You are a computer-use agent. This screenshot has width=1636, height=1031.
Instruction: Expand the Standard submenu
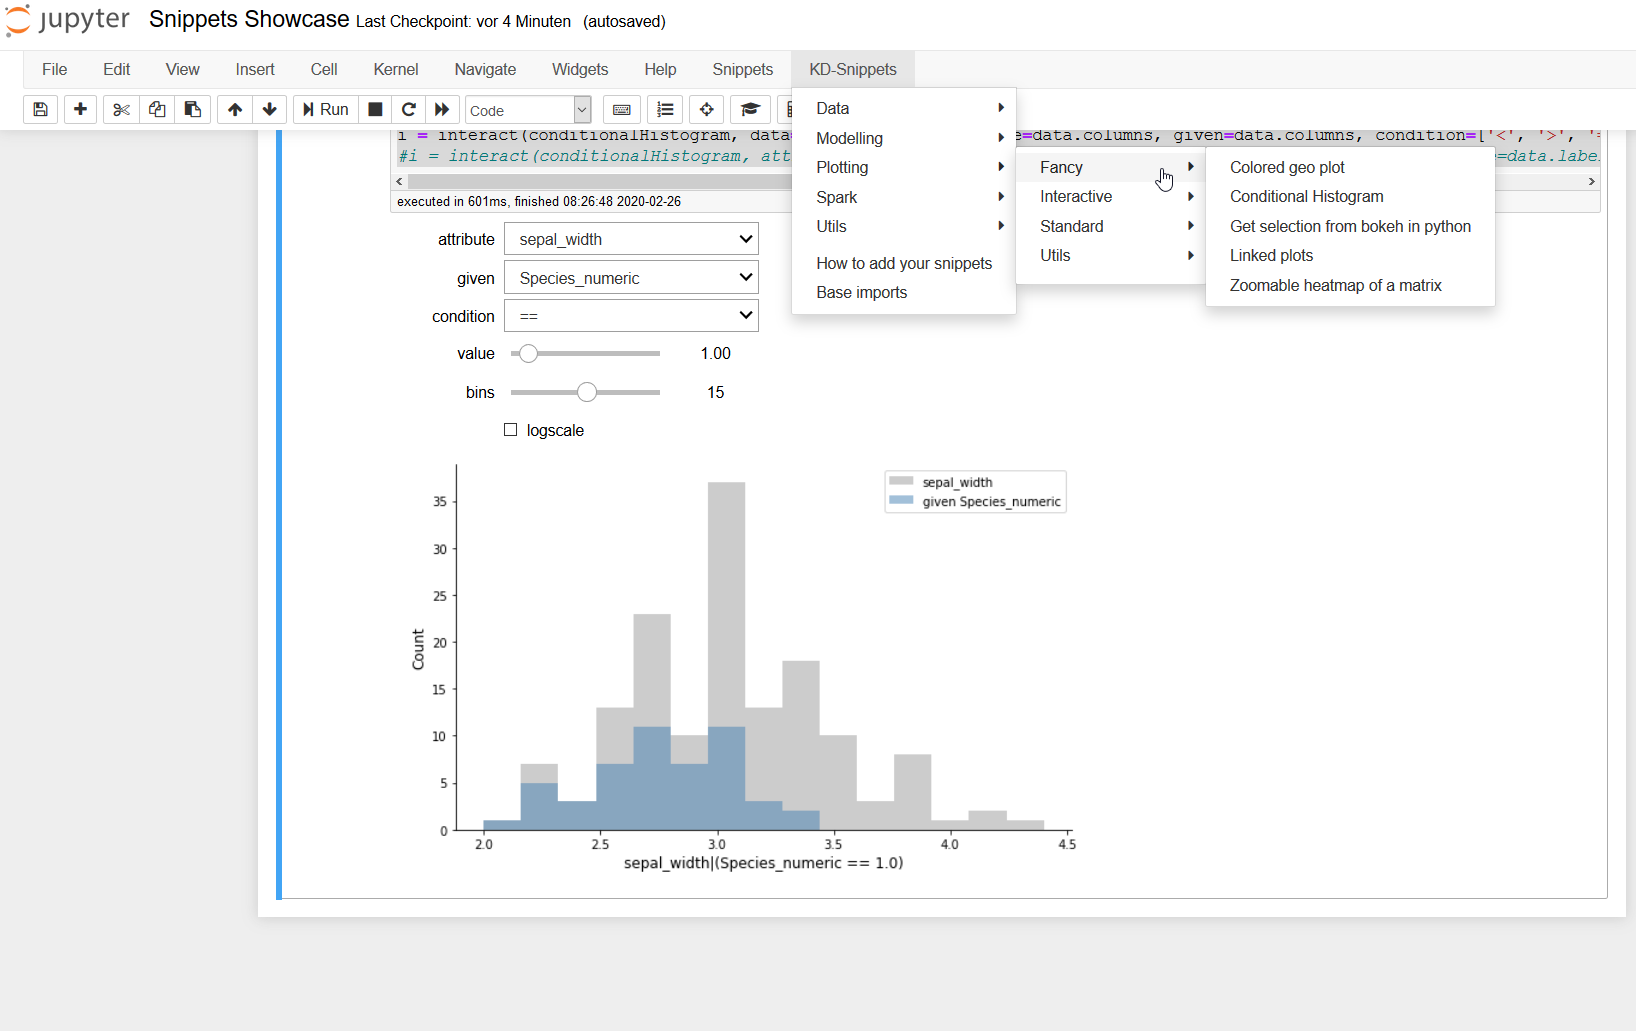tap(1111, 226)
